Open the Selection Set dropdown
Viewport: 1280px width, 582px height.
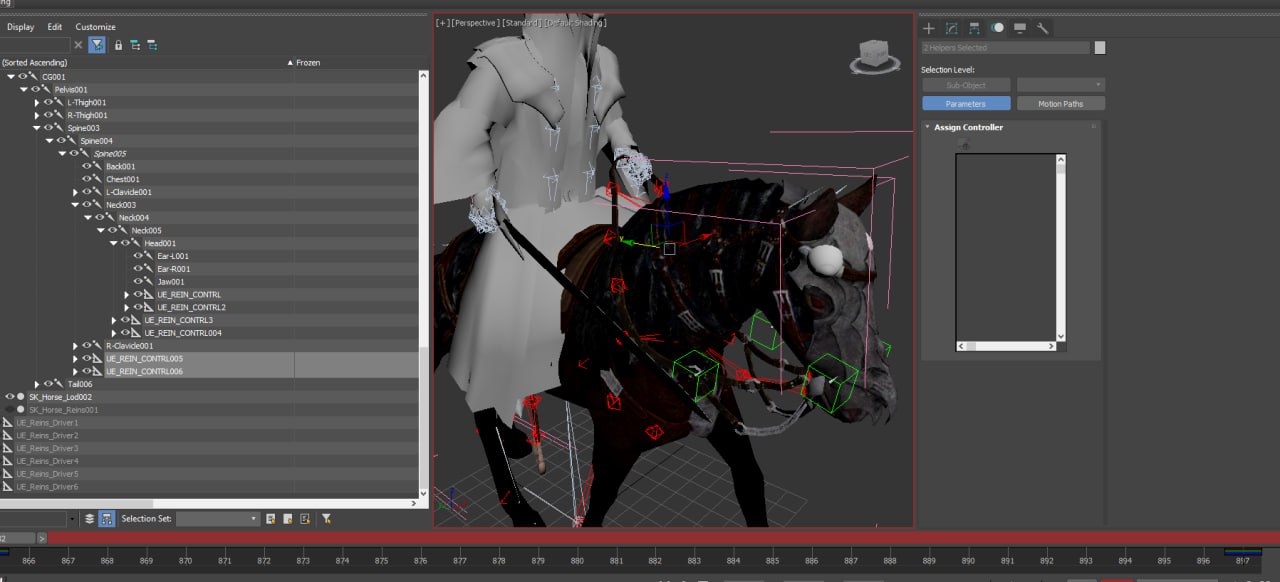pos(218,519)
